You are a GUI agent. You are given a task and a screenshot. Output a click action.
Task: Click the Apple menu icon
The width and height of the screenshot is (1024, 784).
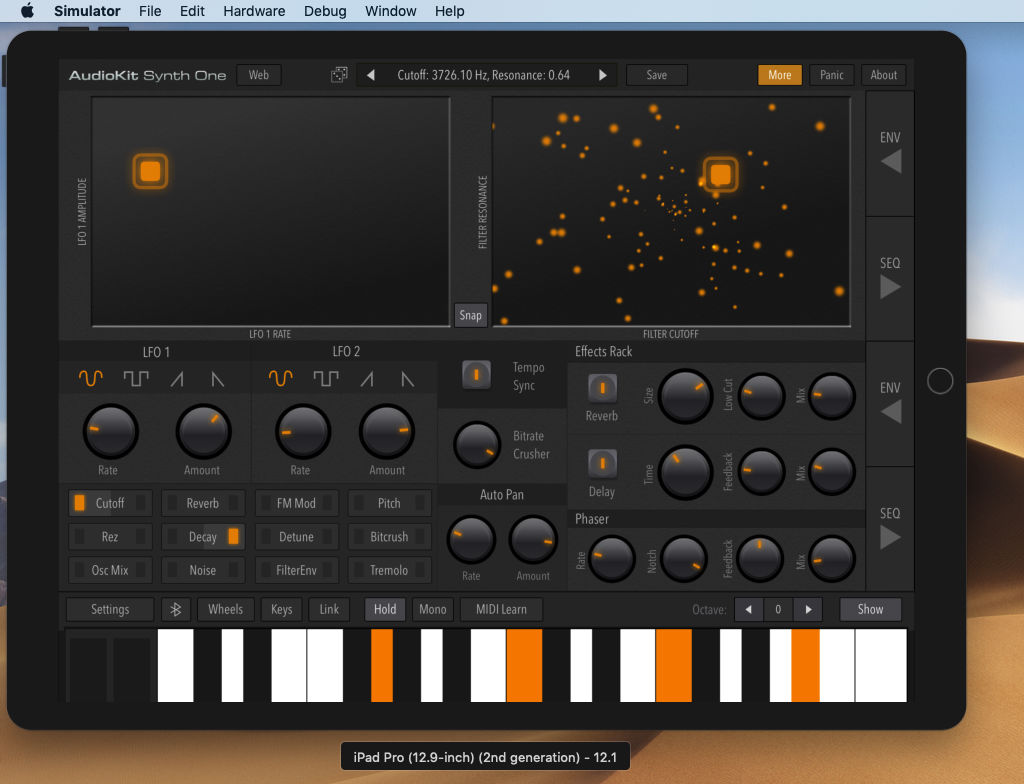pyautogui.click(x=27, y=11)
